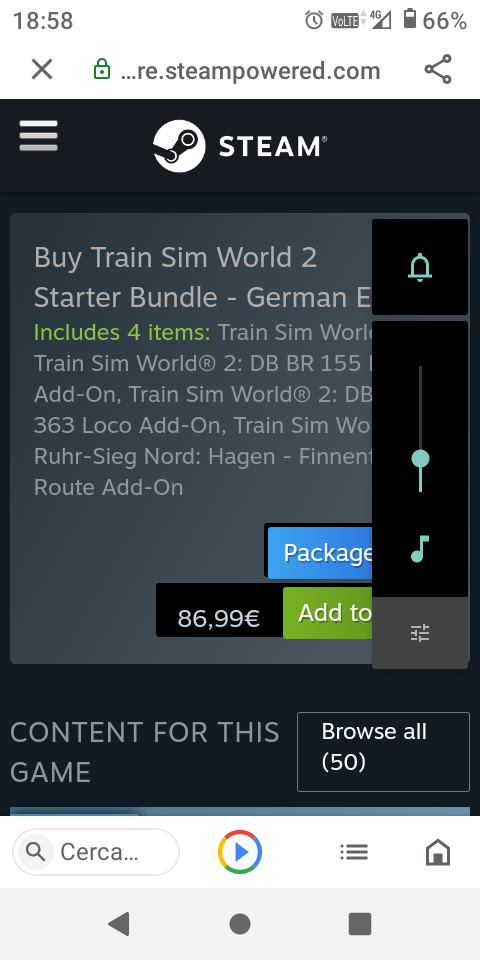Viewport: 480px width, 960px height.
Task: Tap the Steam logo
Action: (x=240, y=146)
